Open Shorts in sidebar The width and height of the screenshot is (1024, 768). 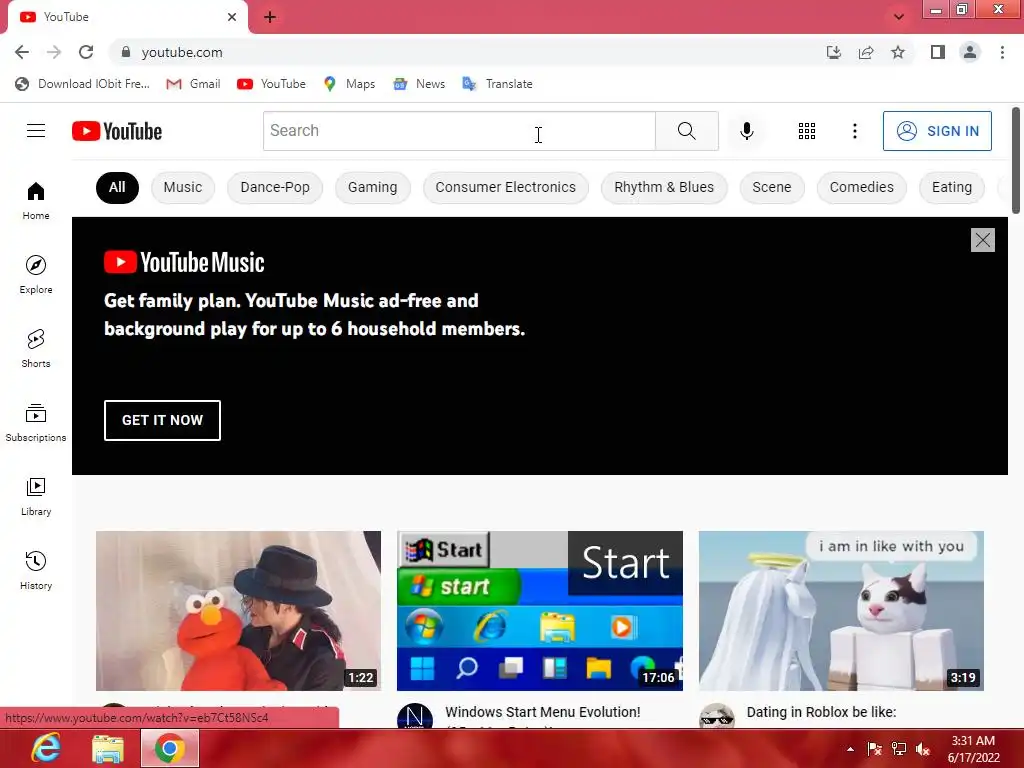(36, 348)
